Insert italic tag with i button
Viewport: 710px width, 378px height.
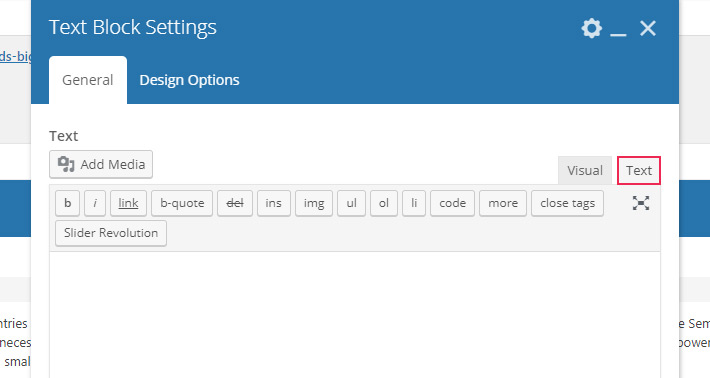[x=95, y=203]
